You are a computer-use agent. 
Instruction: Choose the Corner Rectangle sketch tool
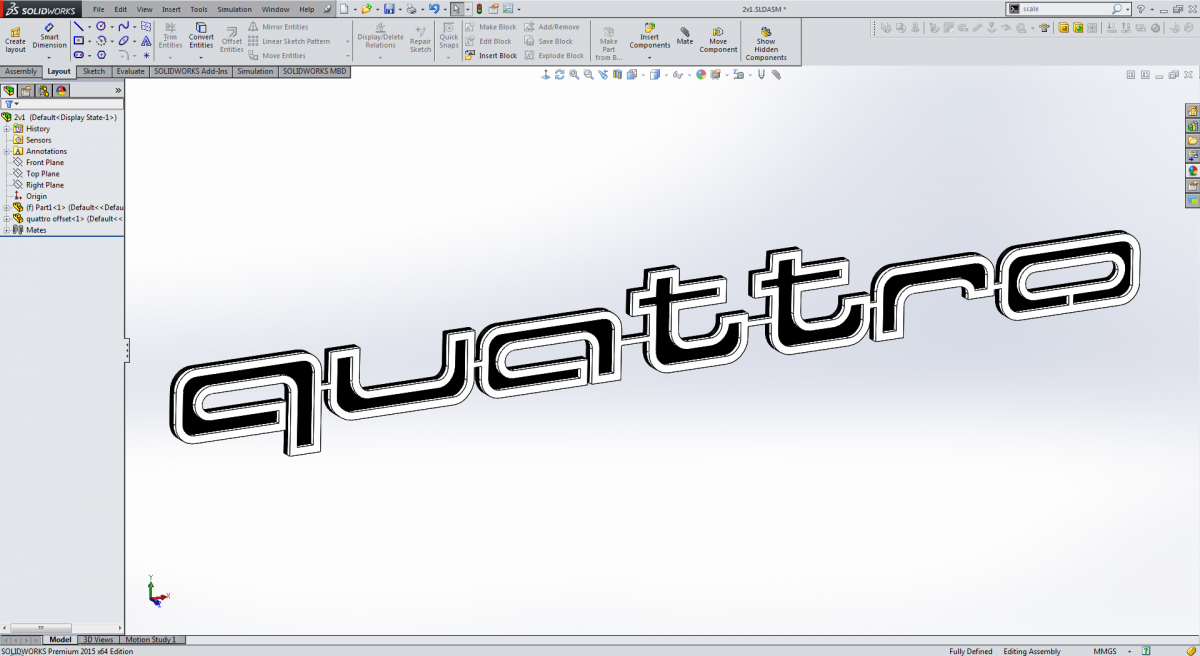point(78,41)
